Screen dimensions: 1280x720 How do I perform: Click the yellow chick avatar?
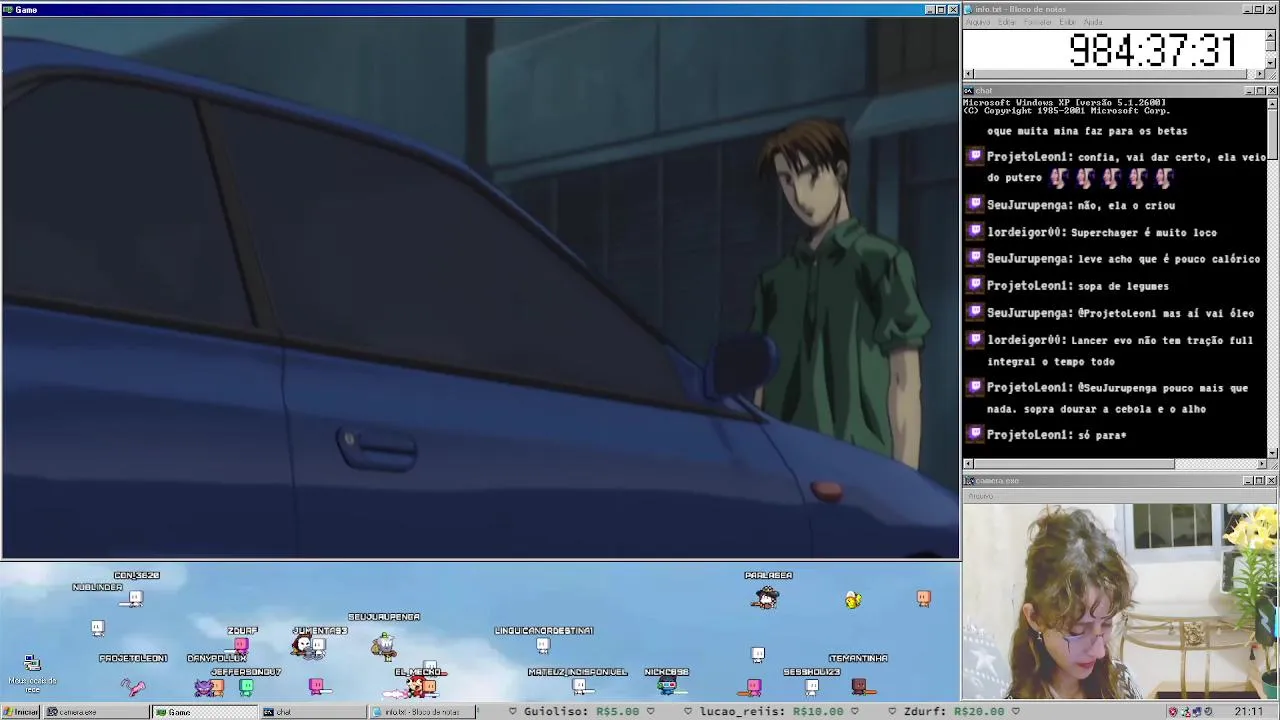coord(852,599)
